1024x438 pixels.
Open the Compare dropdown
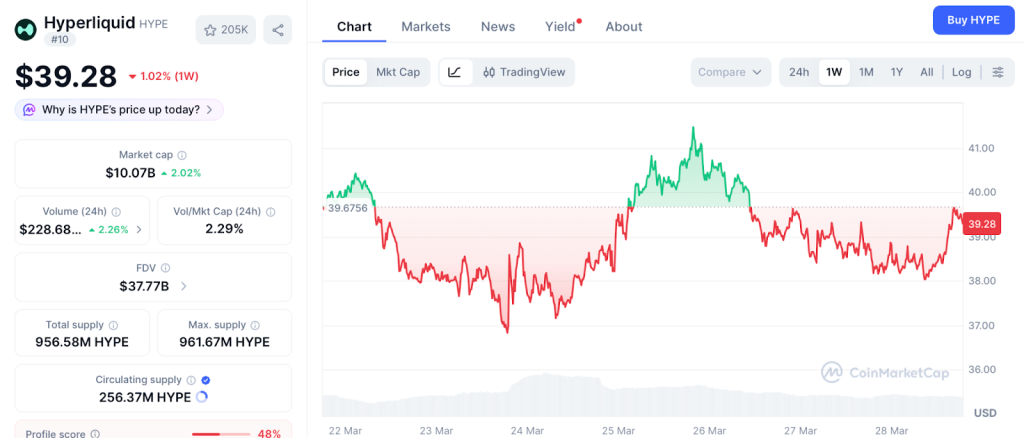click(730, 72)
